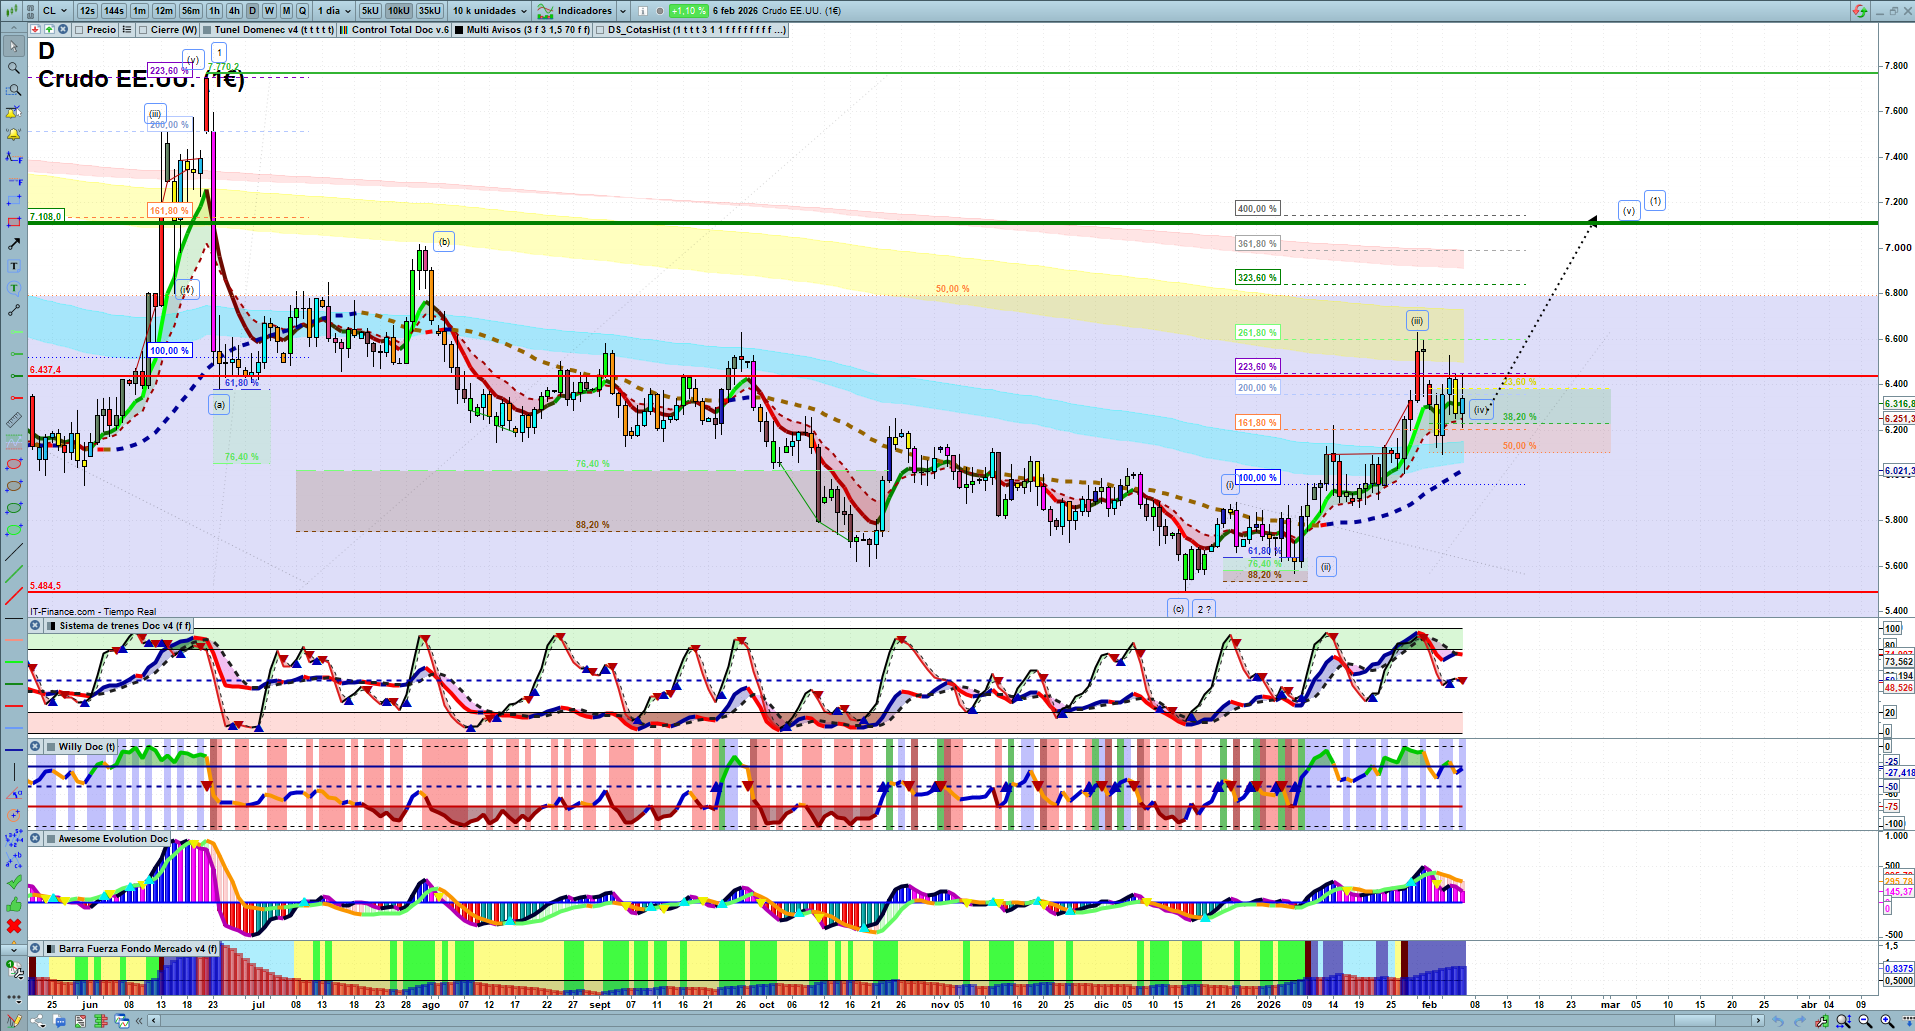Click the red X delete-objects icon

tap(14, 926)
